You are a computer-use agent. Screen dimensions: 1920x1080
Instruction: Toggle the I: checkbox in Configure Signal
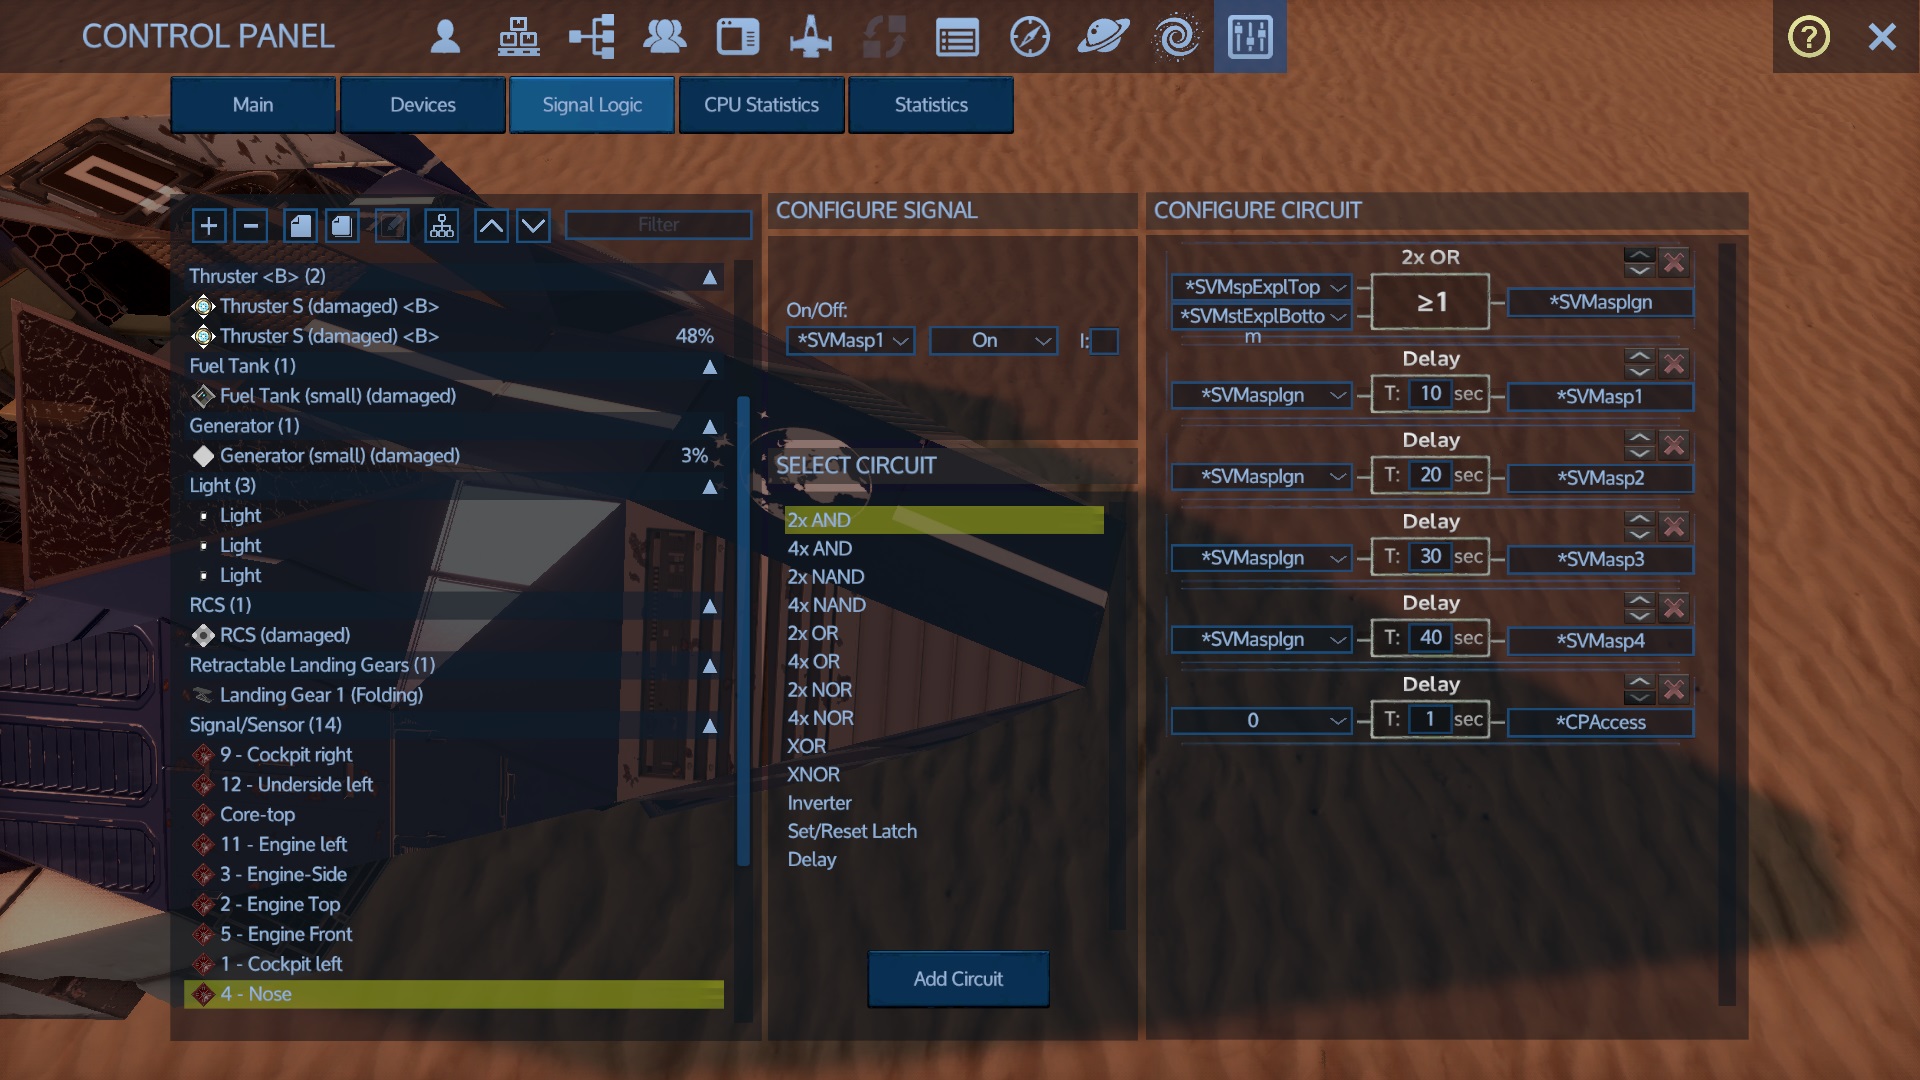pos(1104,341)
